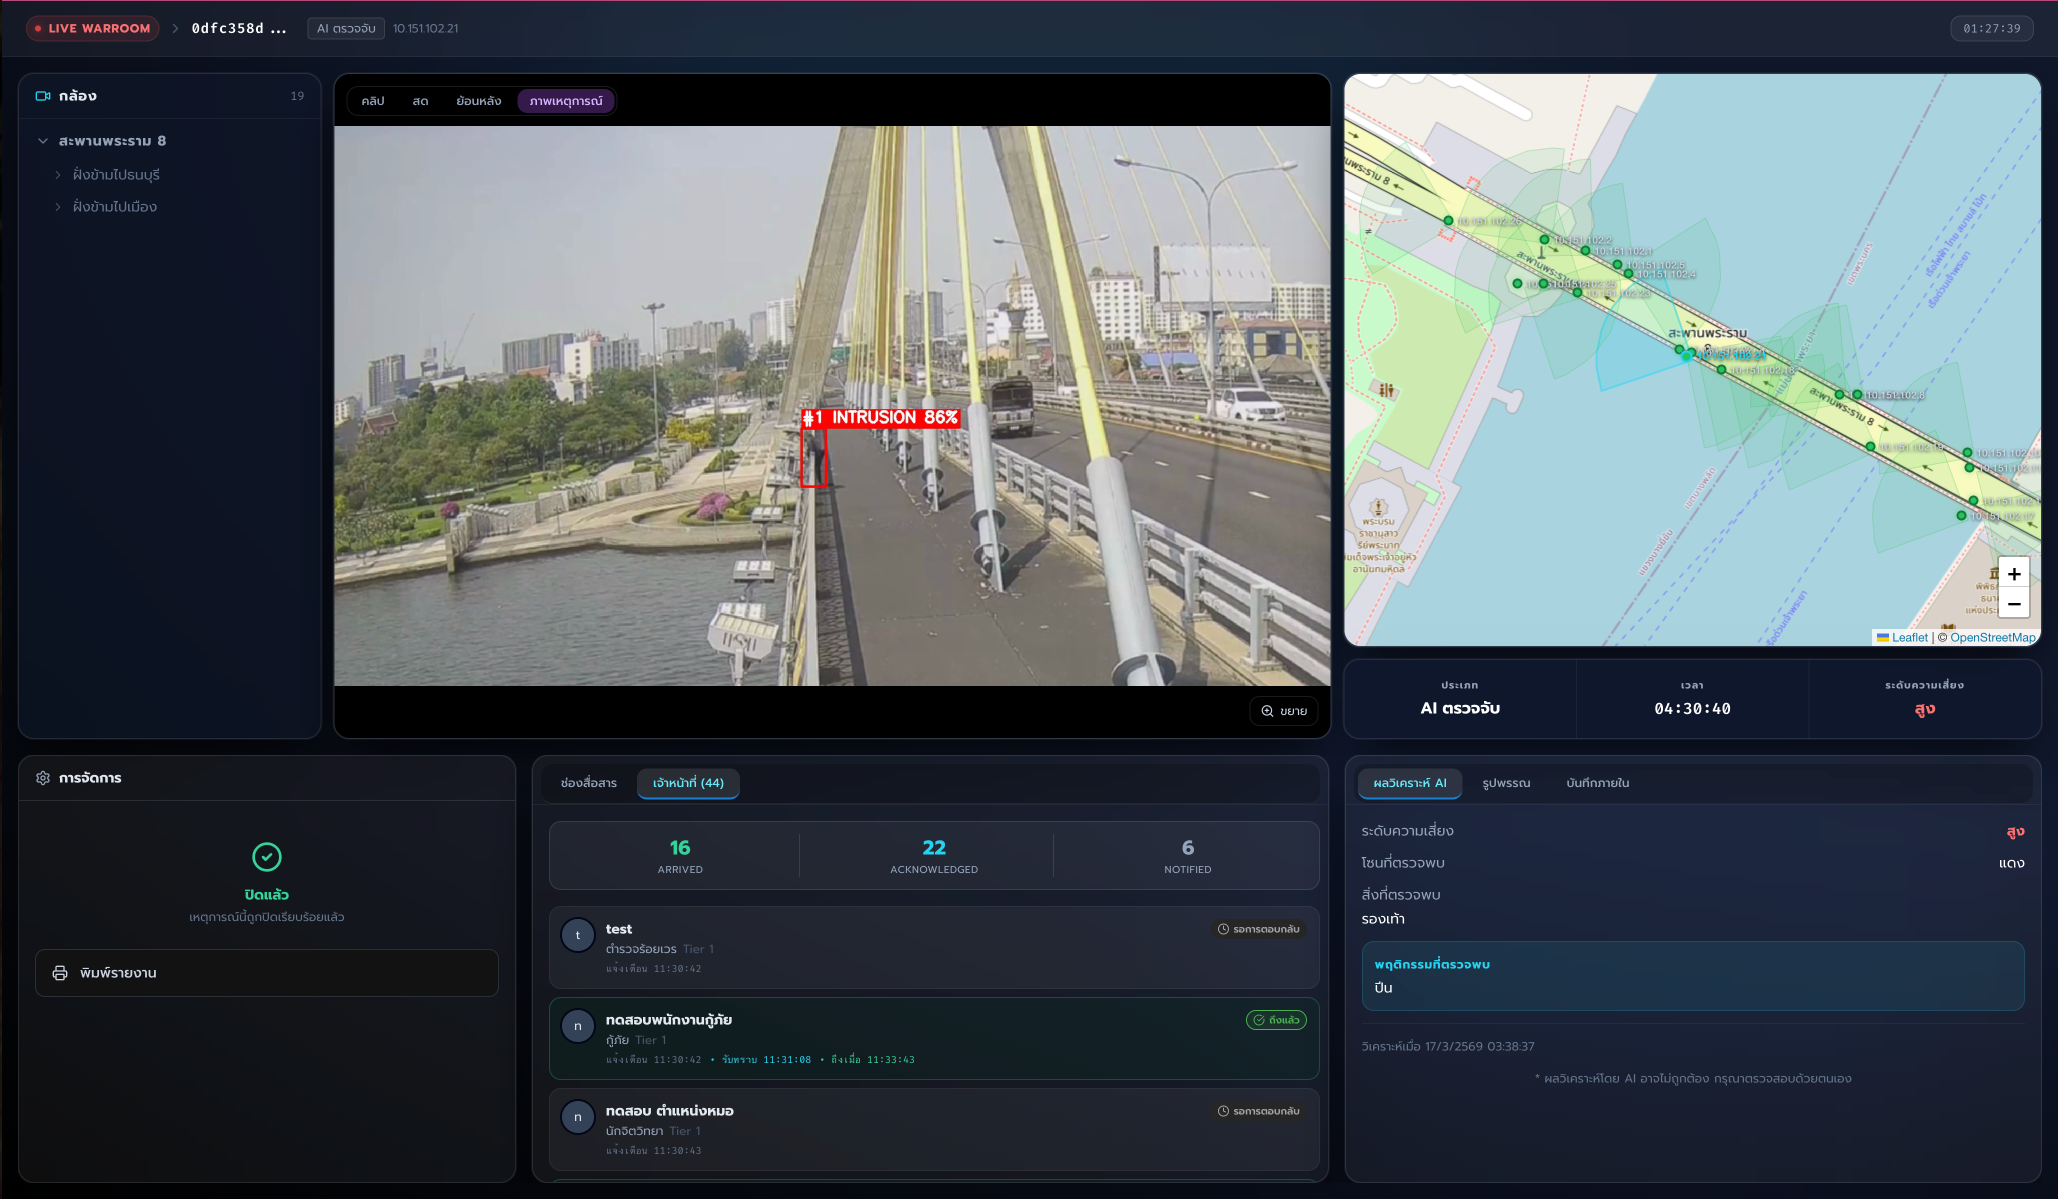Click the green closed-status check icon
The width and height of the screenshot is (2058, 1199).
tap(267, 857)
